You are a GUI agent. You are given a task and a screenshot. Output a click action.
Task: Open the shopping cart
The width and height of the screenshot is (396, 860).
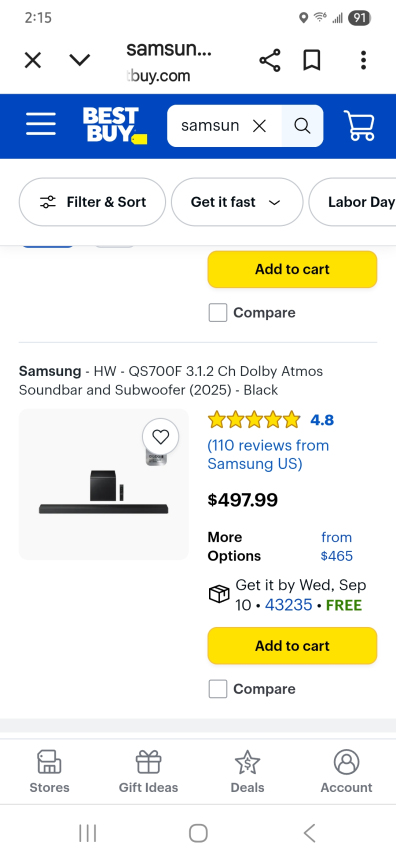coord(359,126)
